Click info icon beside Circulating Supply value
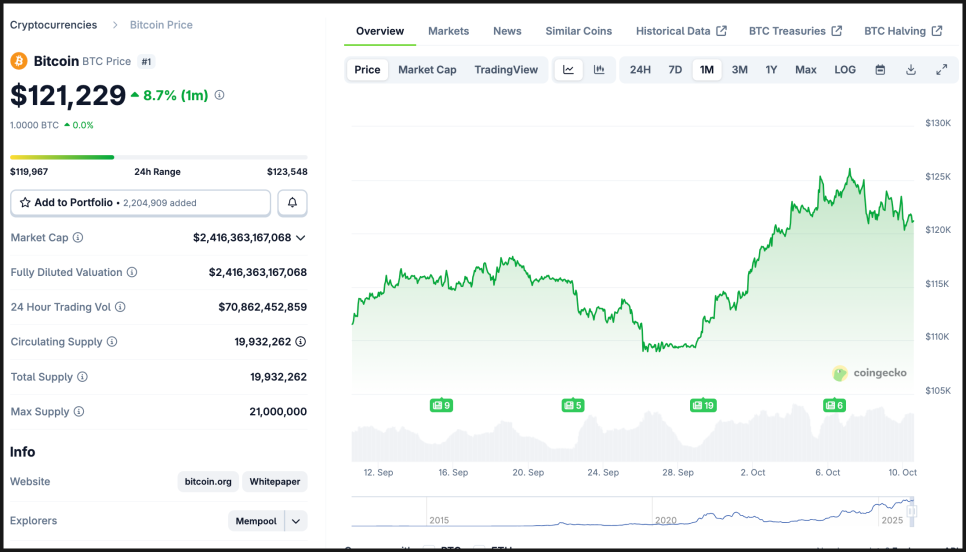This screenshot has height=552, width=966. pos(301,342)
